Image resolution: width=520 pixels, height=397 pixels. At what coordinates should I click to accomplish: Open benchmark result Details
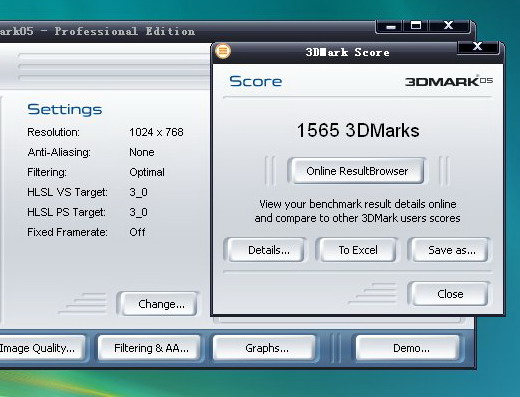(x=268, y=250)
